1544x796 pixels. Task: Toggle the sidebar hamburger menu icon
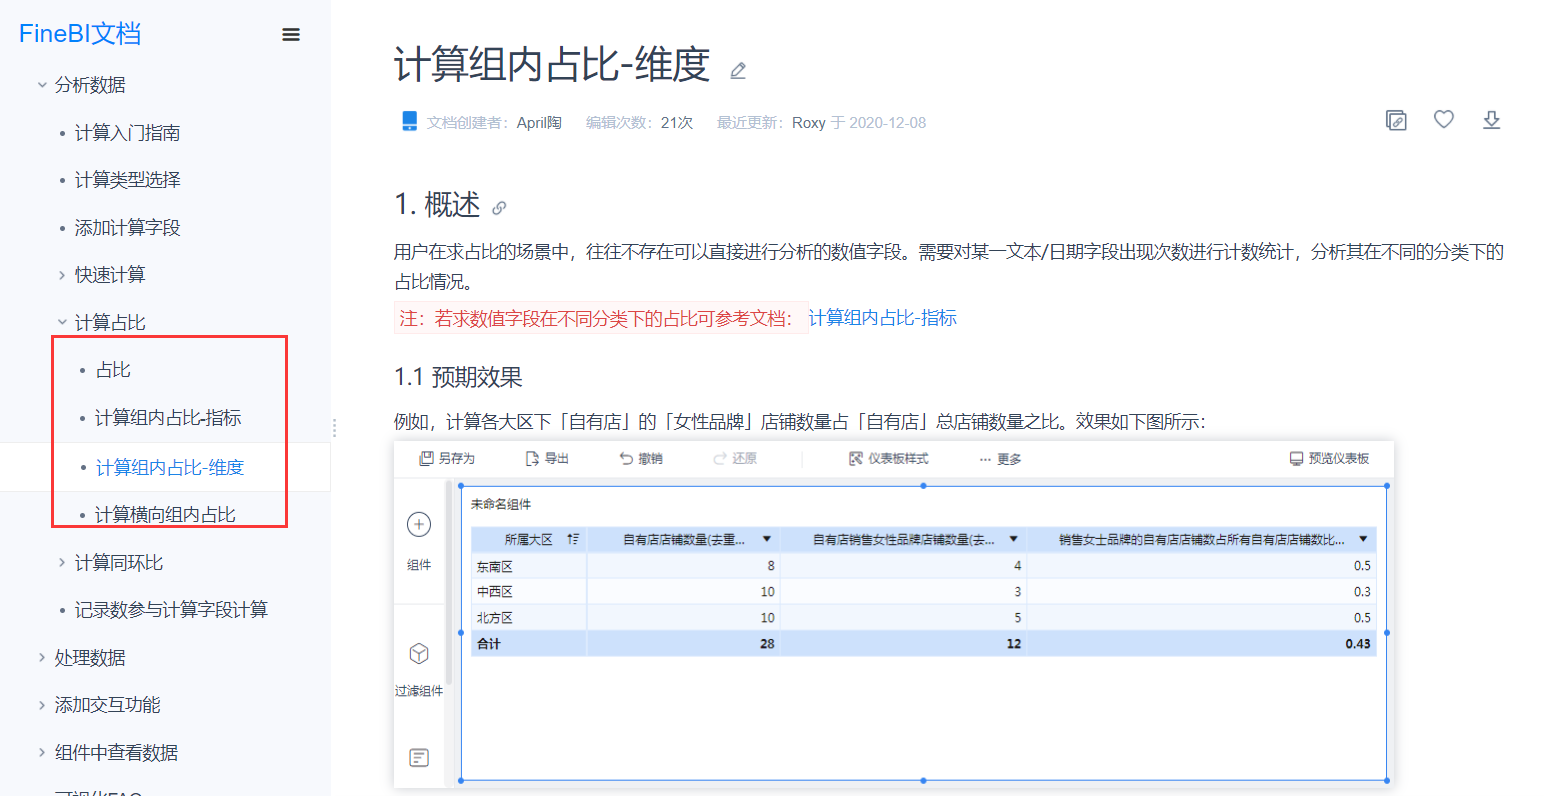(x=291, y=34)
